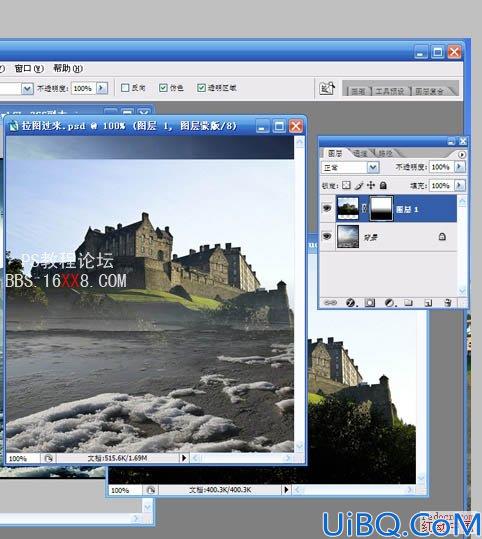482x539 pixels.
Task: Click the trash icon to delete layer
Action: [x=448, y=302]
